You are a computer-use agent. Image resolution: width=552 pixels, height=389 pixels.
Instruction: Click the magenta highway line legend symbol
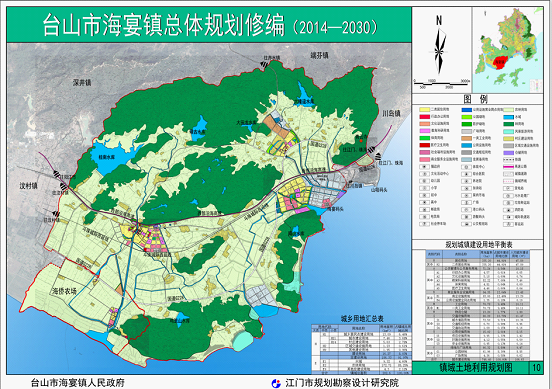click(508, 167)
